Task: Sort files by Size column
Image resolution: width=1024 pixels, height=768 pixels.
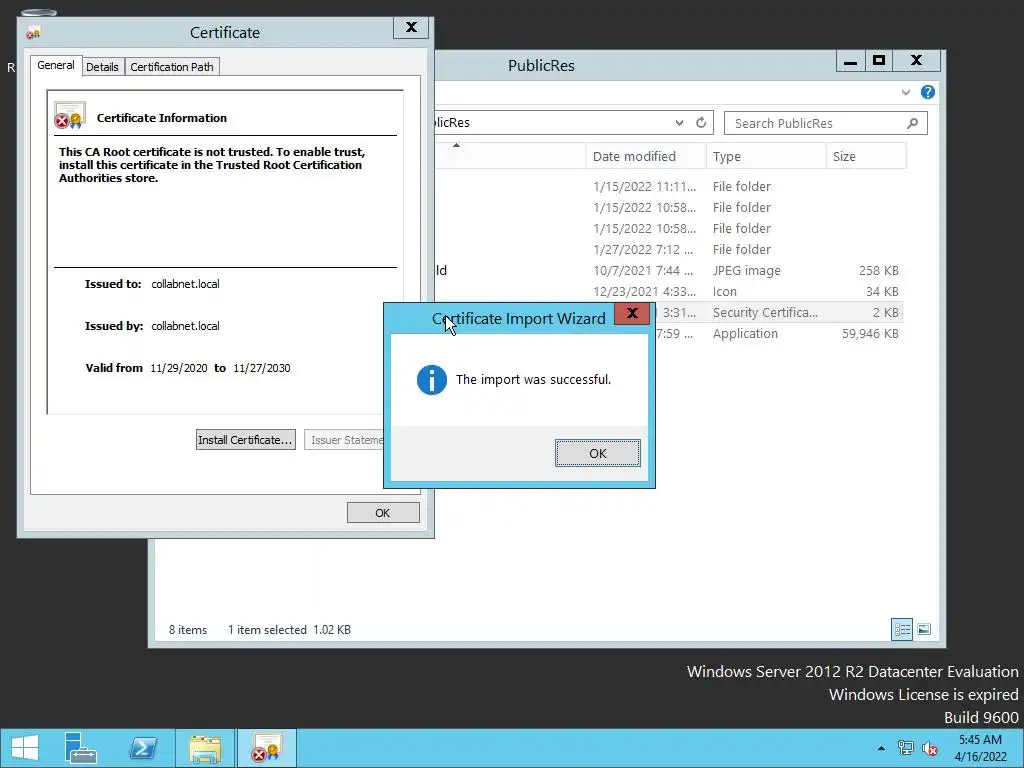Action: (867, 156)
